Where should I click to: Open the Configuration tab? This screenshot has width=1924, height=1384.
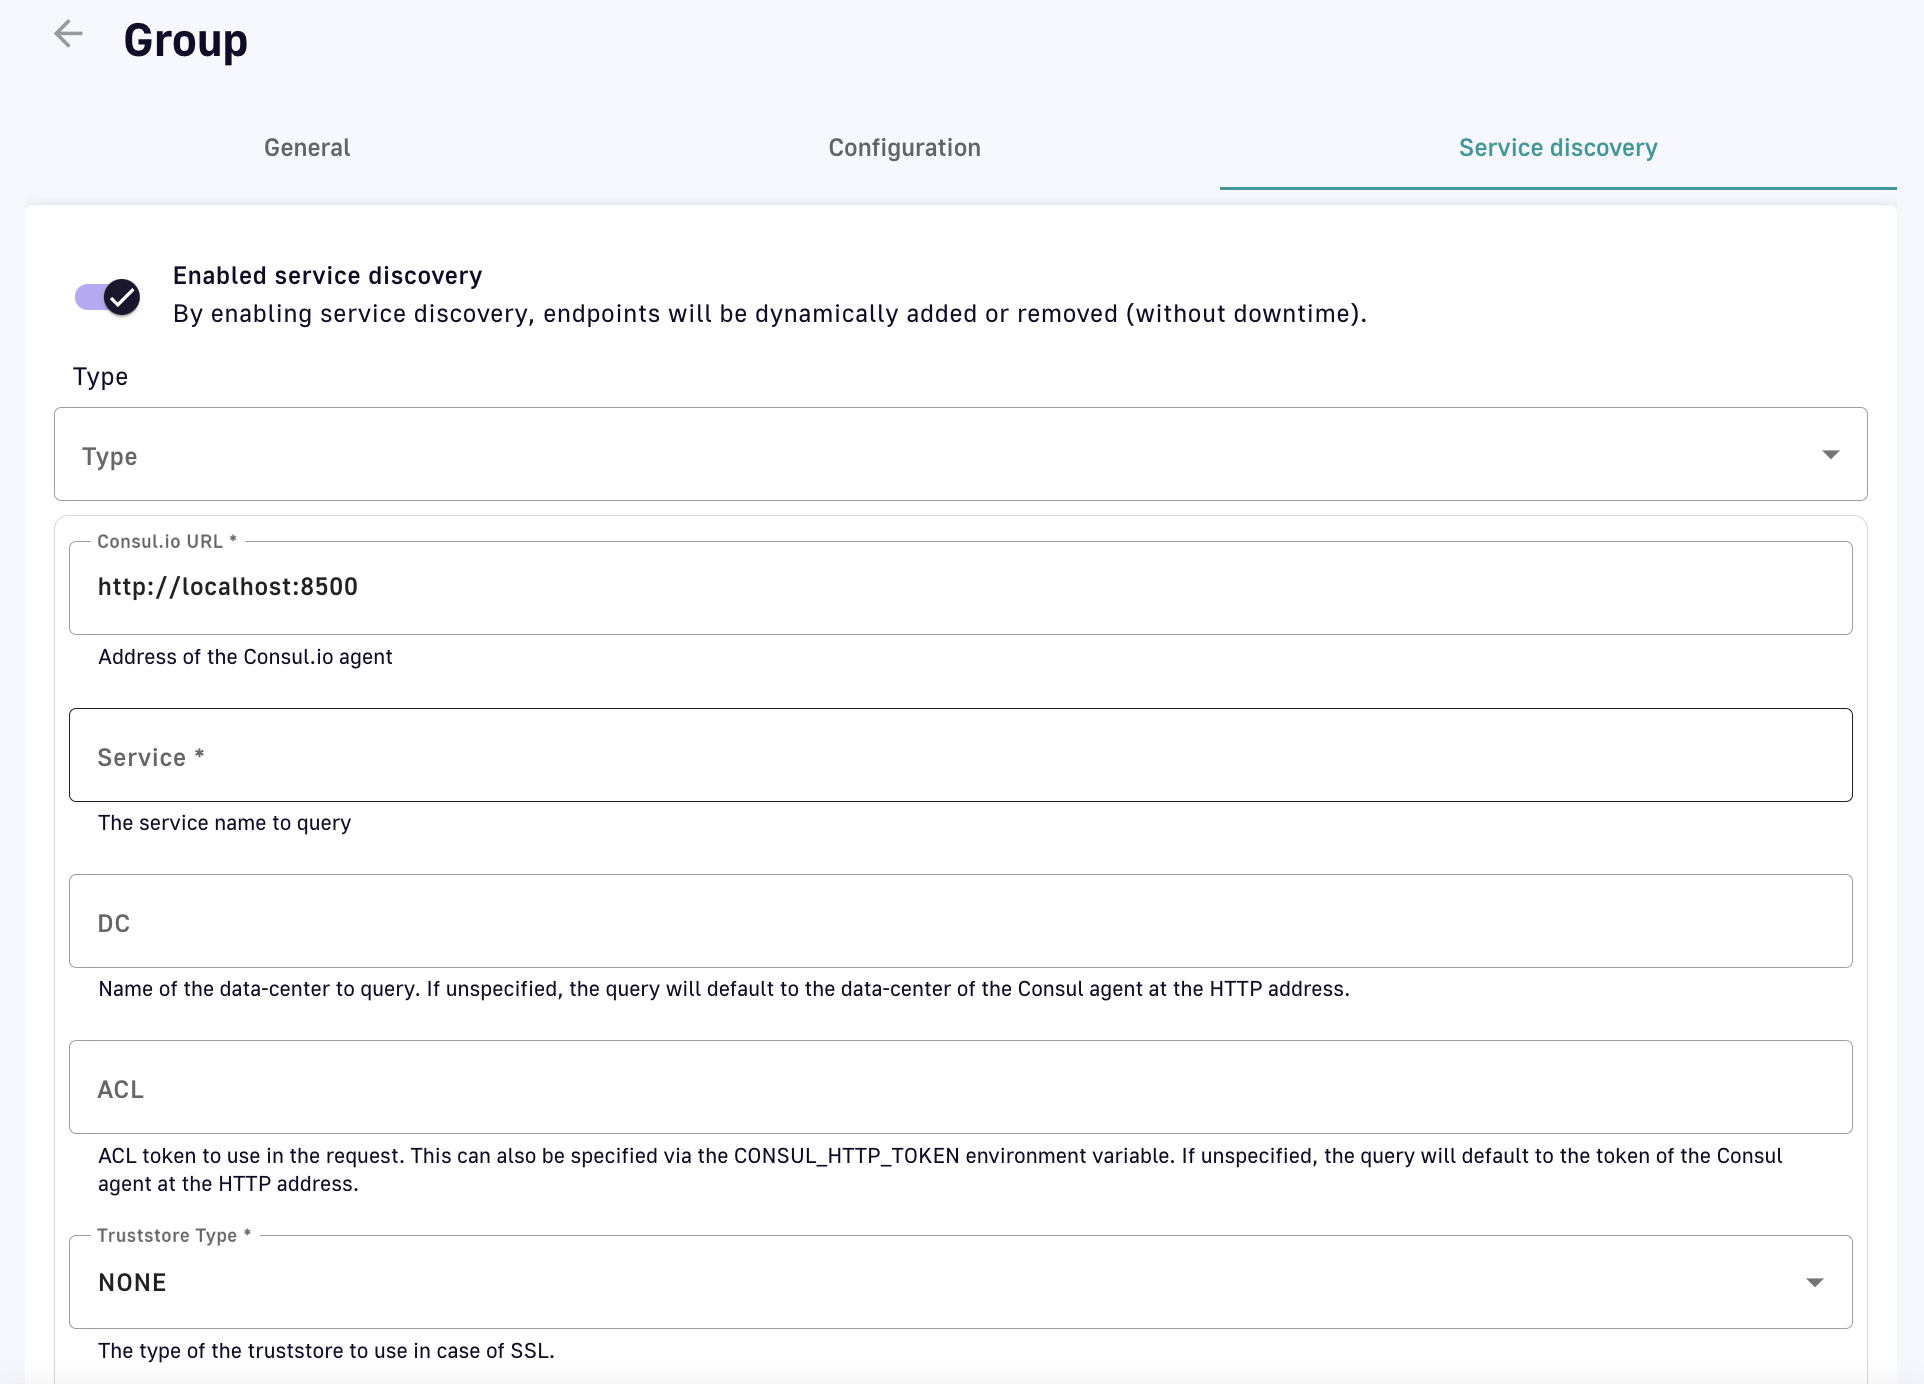904,148
